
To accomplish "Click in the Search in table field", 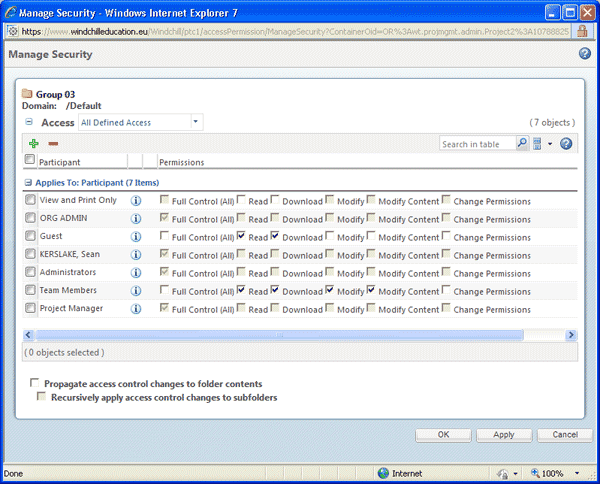I will (x=477, y=144).
